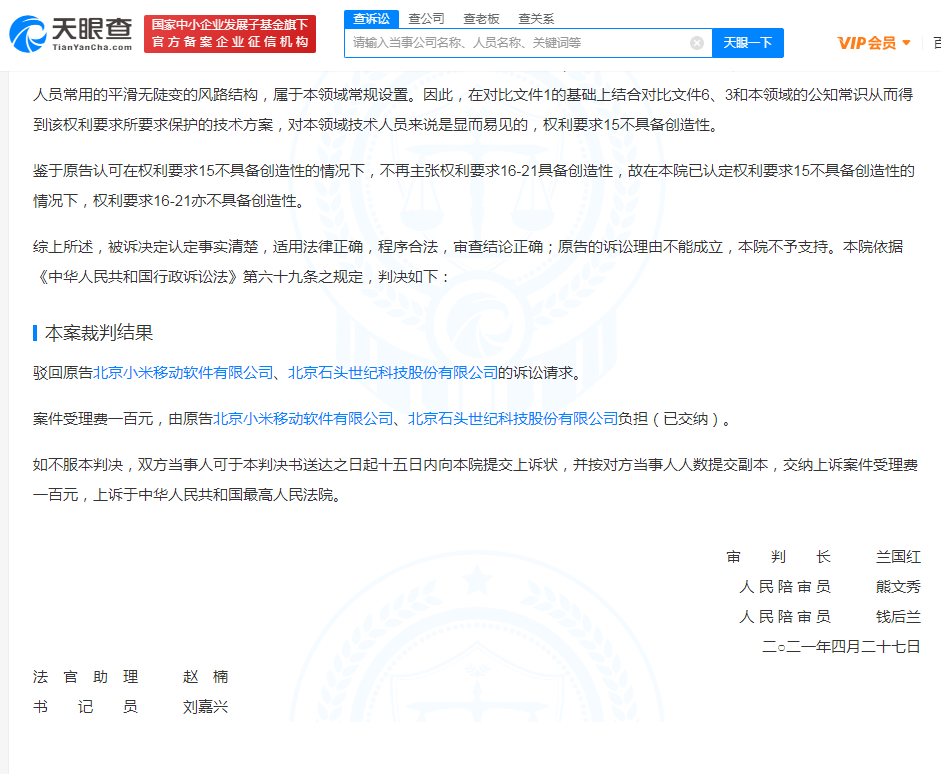
Task: Click the red official certification badge banner
Action: click(x=232, y=31)
